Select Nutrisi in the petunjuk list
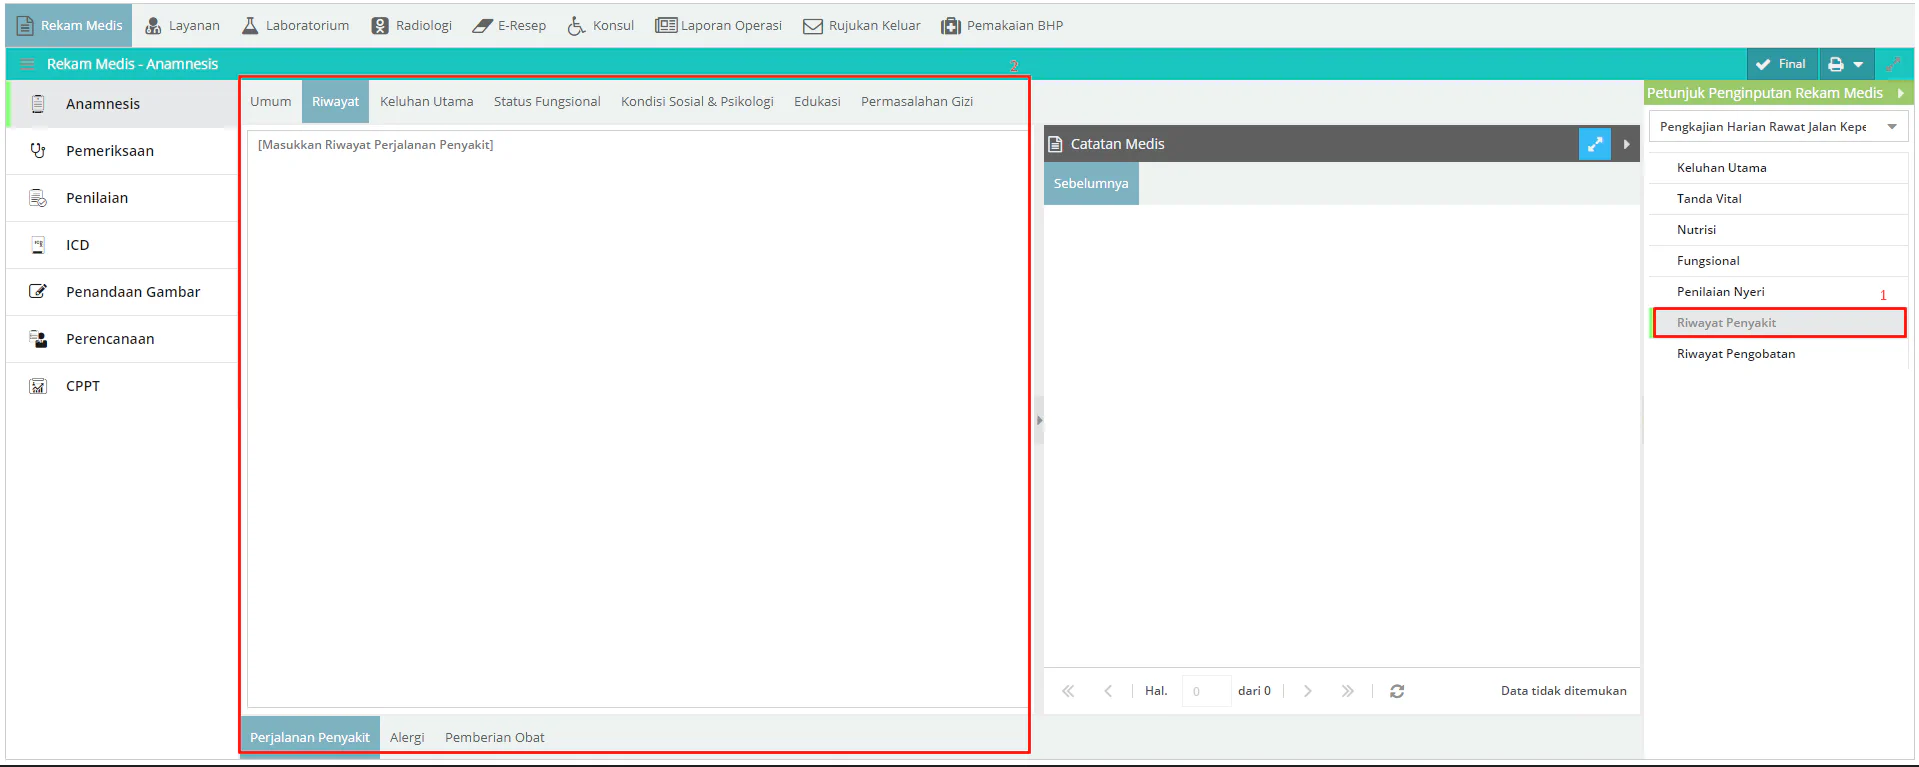The height and width of the screenshot is (767, 1919). 1778,230
